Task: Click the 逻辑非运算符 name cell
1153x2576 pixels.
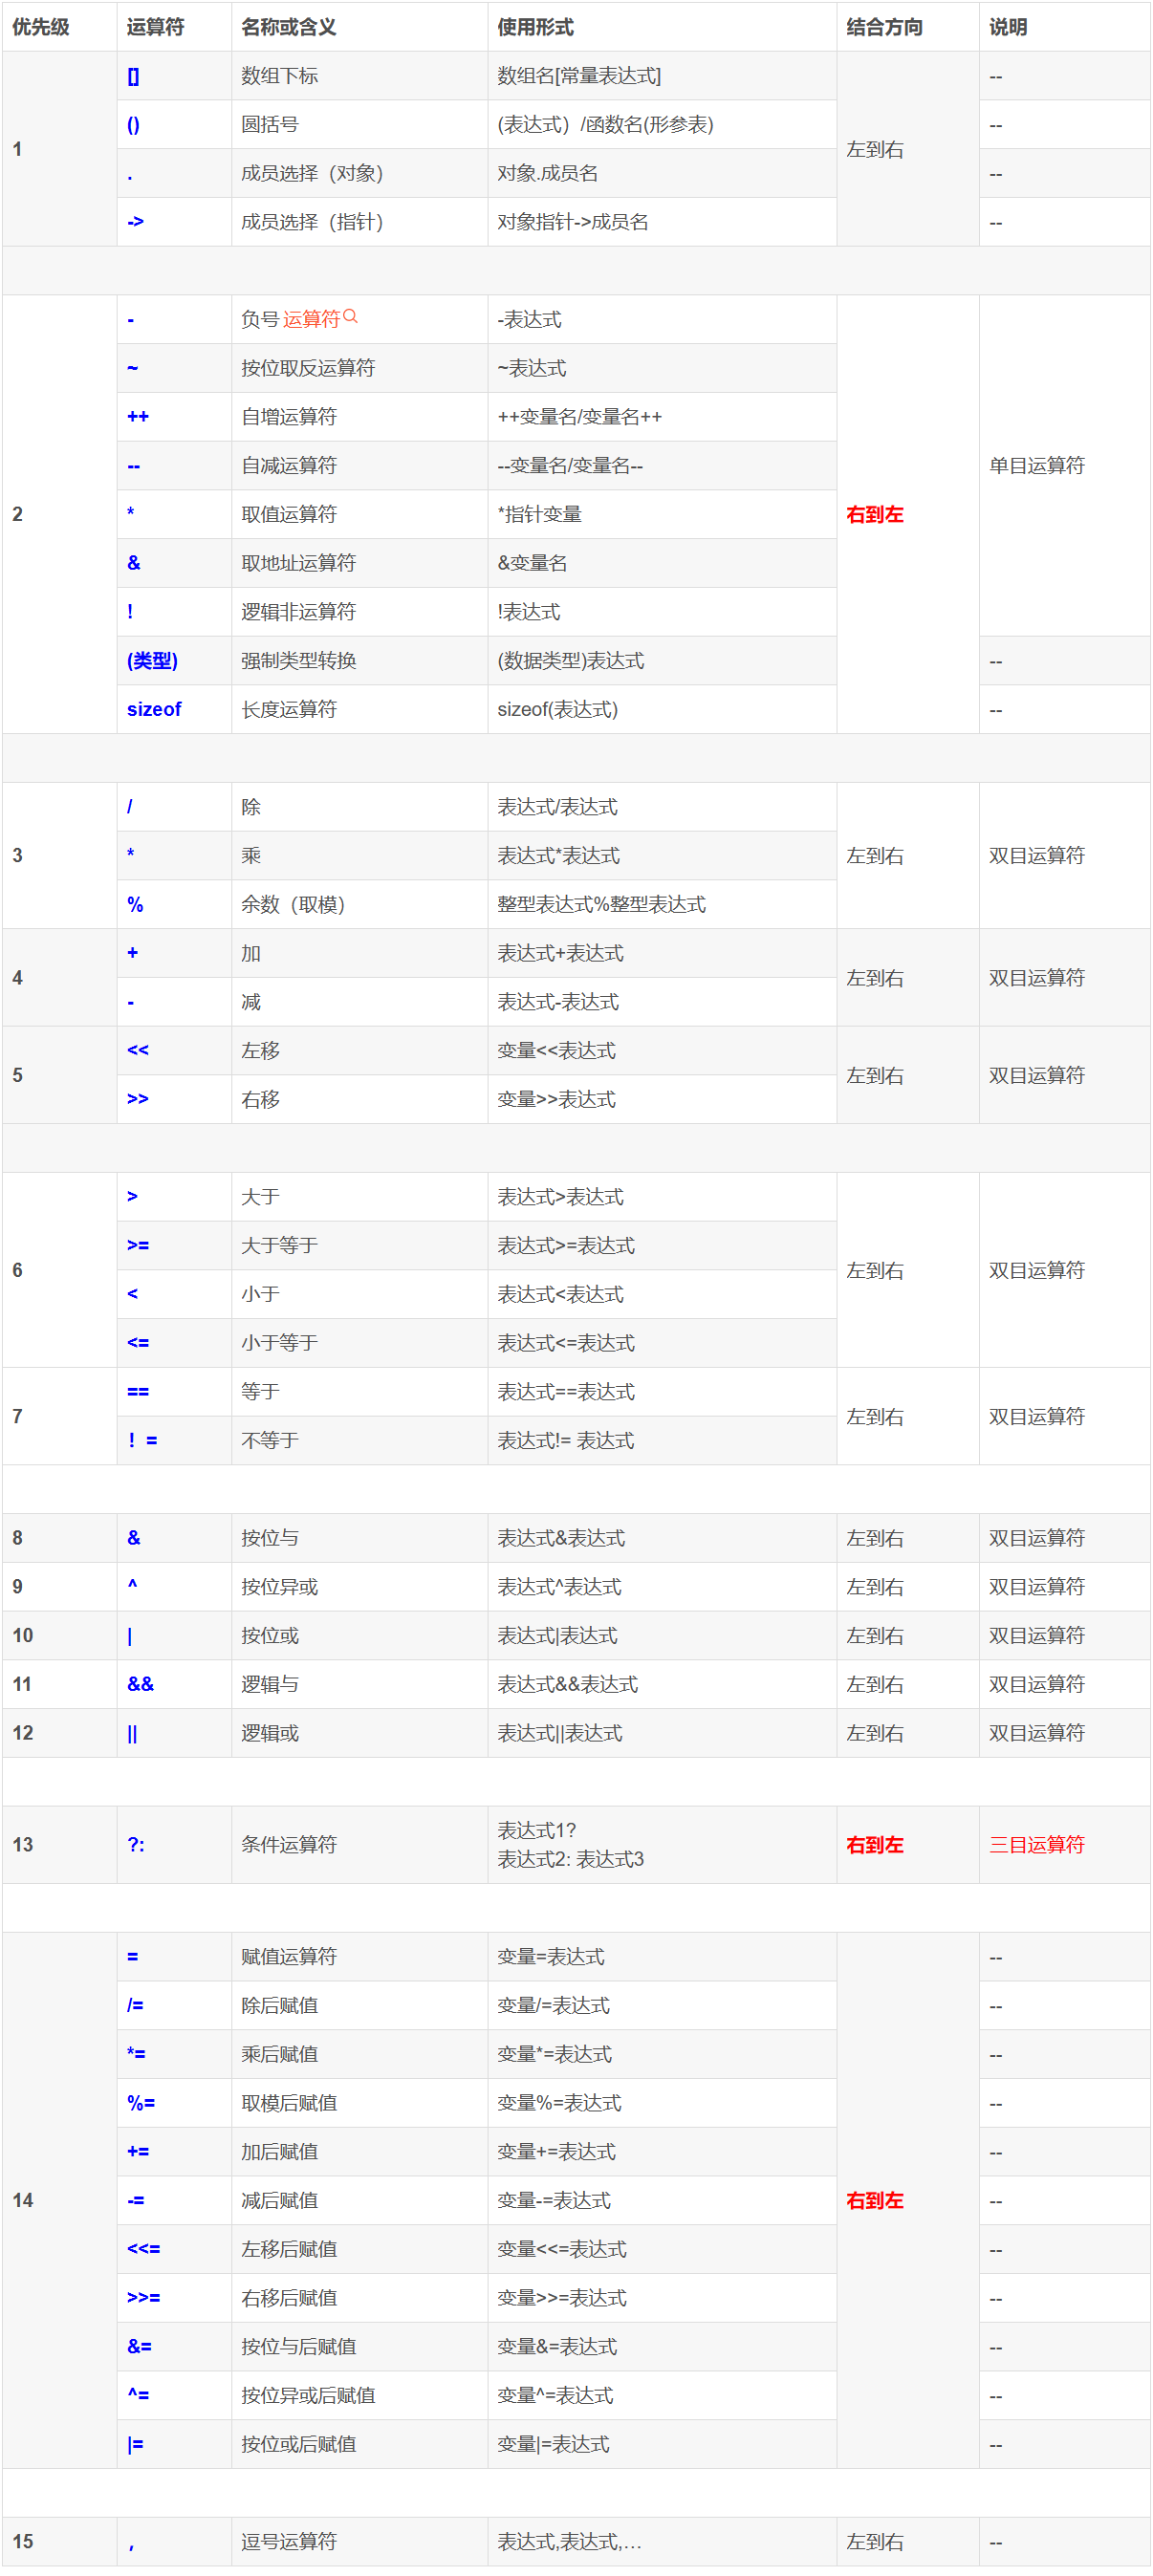Action: tap(359, 612)
